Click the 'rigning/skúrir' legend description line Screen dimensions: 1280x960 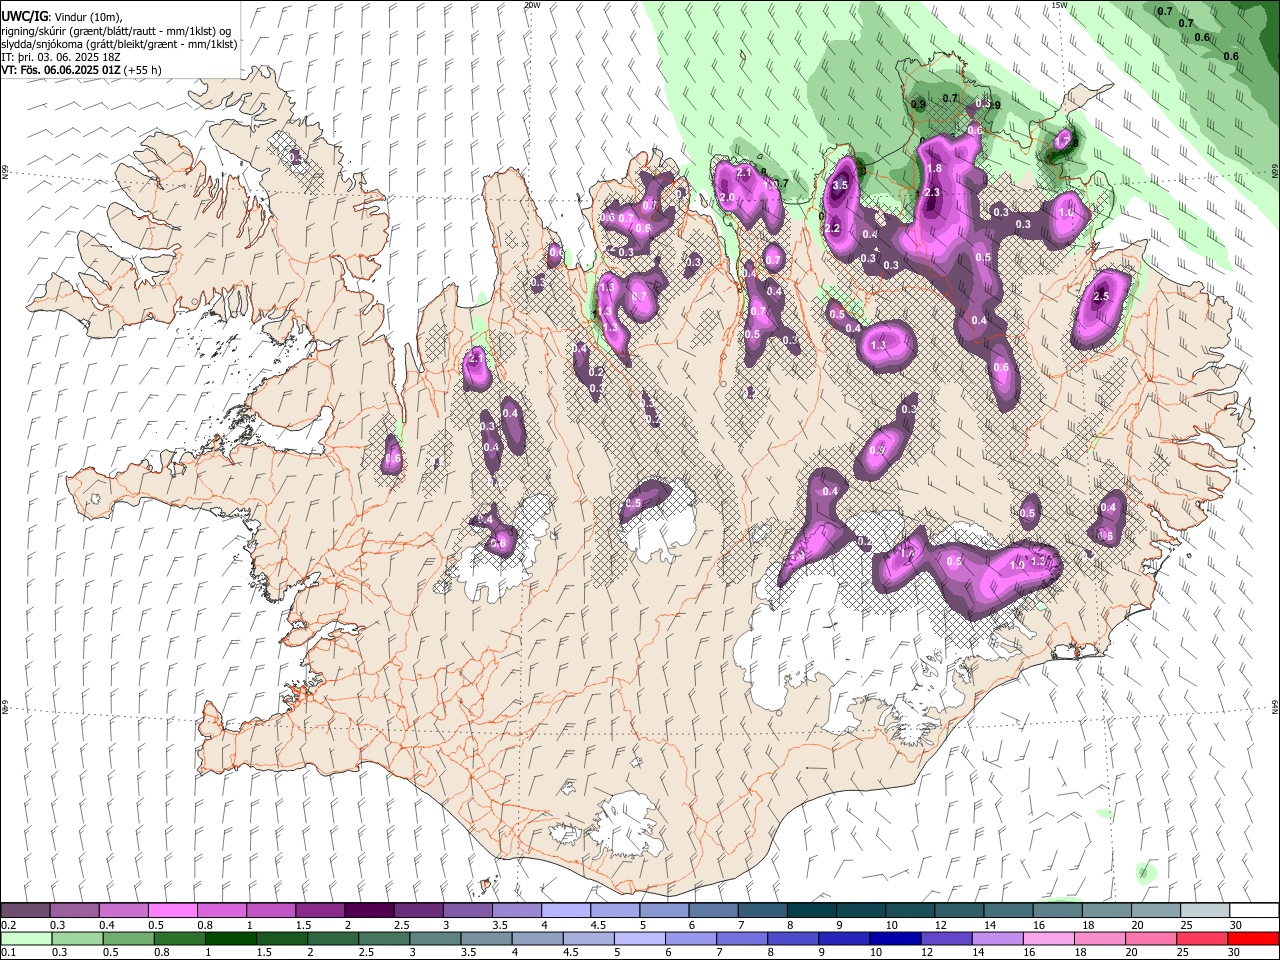pos(116,31)
